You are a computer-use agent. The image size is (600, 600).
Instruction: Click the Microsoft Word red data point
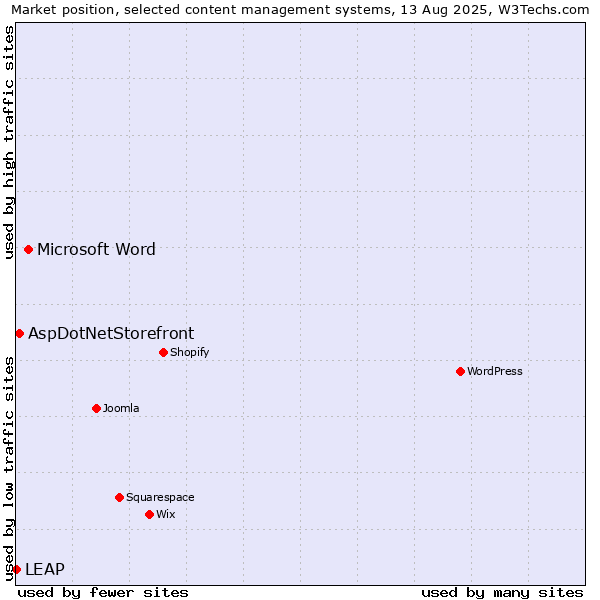(28, 249)
